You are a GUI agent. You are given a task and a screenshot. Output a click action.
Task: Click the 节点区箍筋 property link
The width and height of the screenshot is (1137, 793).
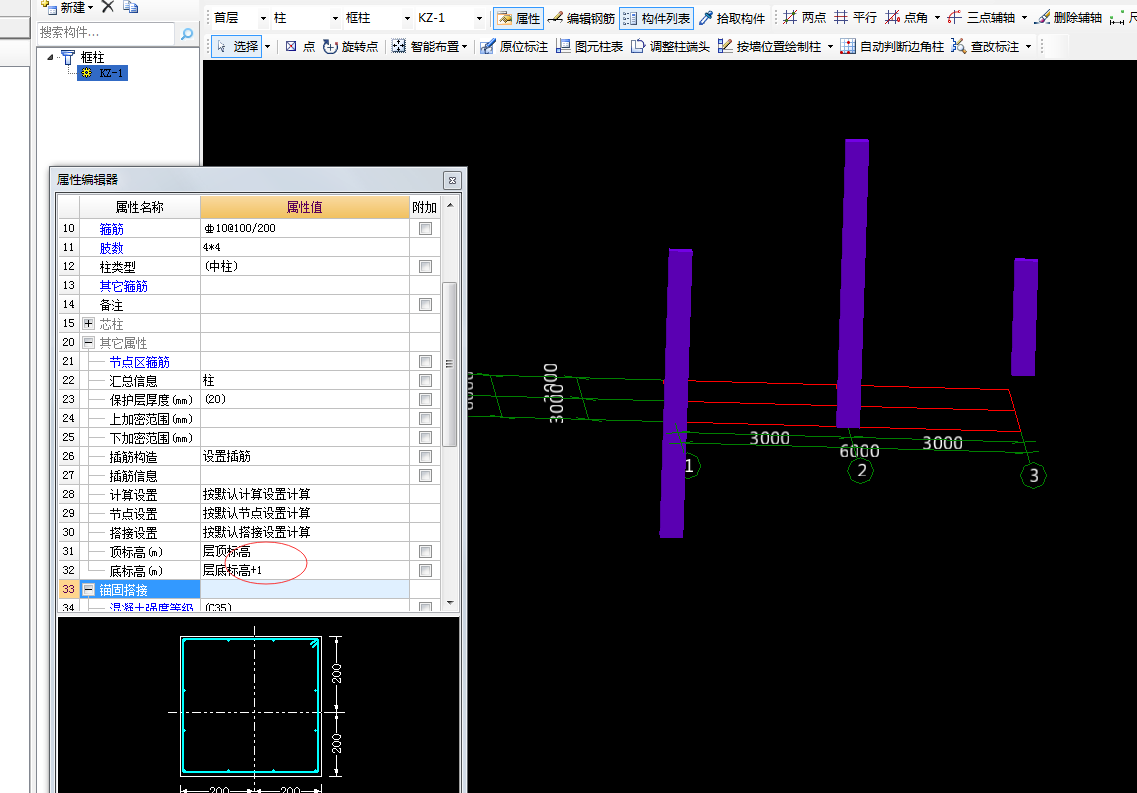click(x=139, y=362)
